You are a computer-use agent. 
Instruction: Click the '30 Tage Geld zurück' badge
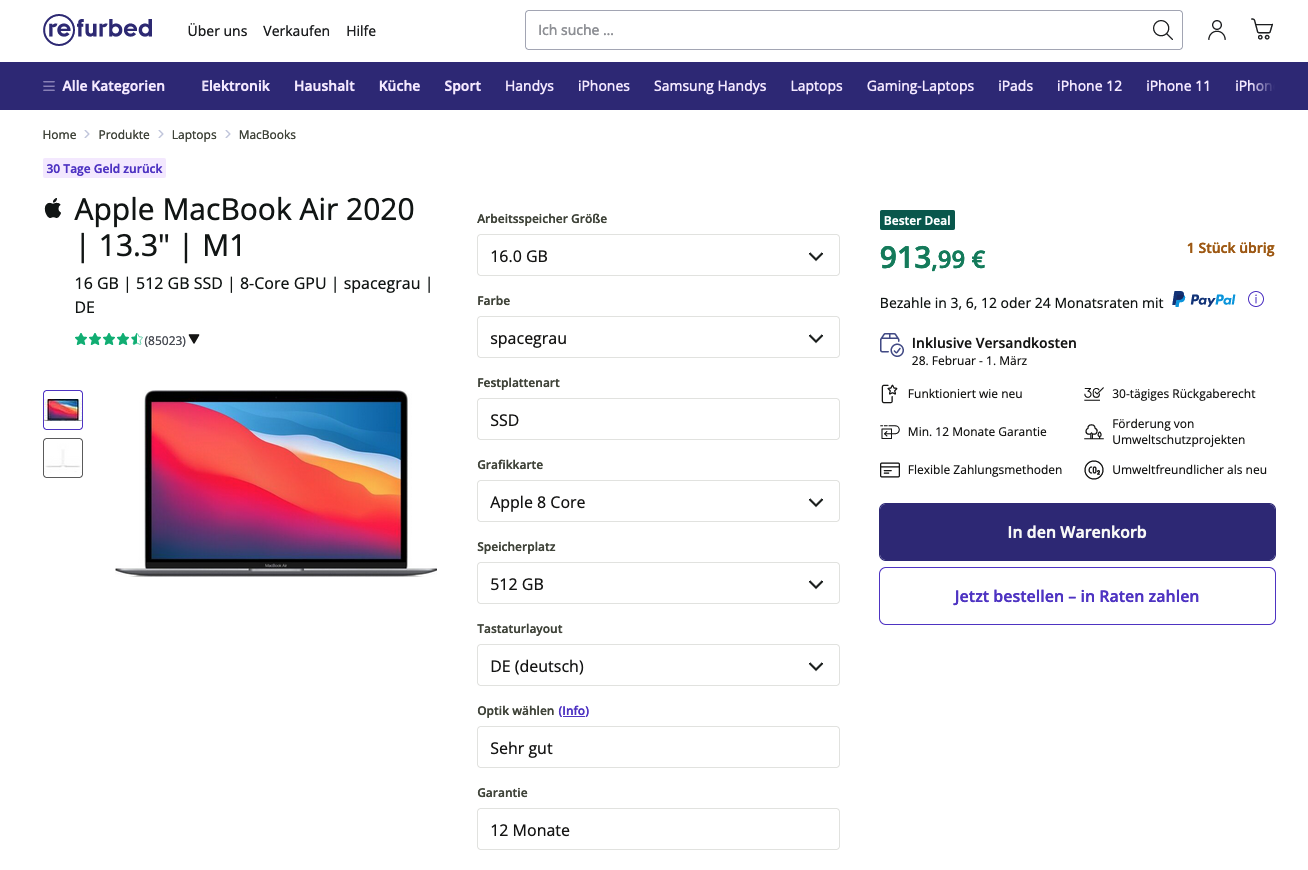(x=104, y=169)
